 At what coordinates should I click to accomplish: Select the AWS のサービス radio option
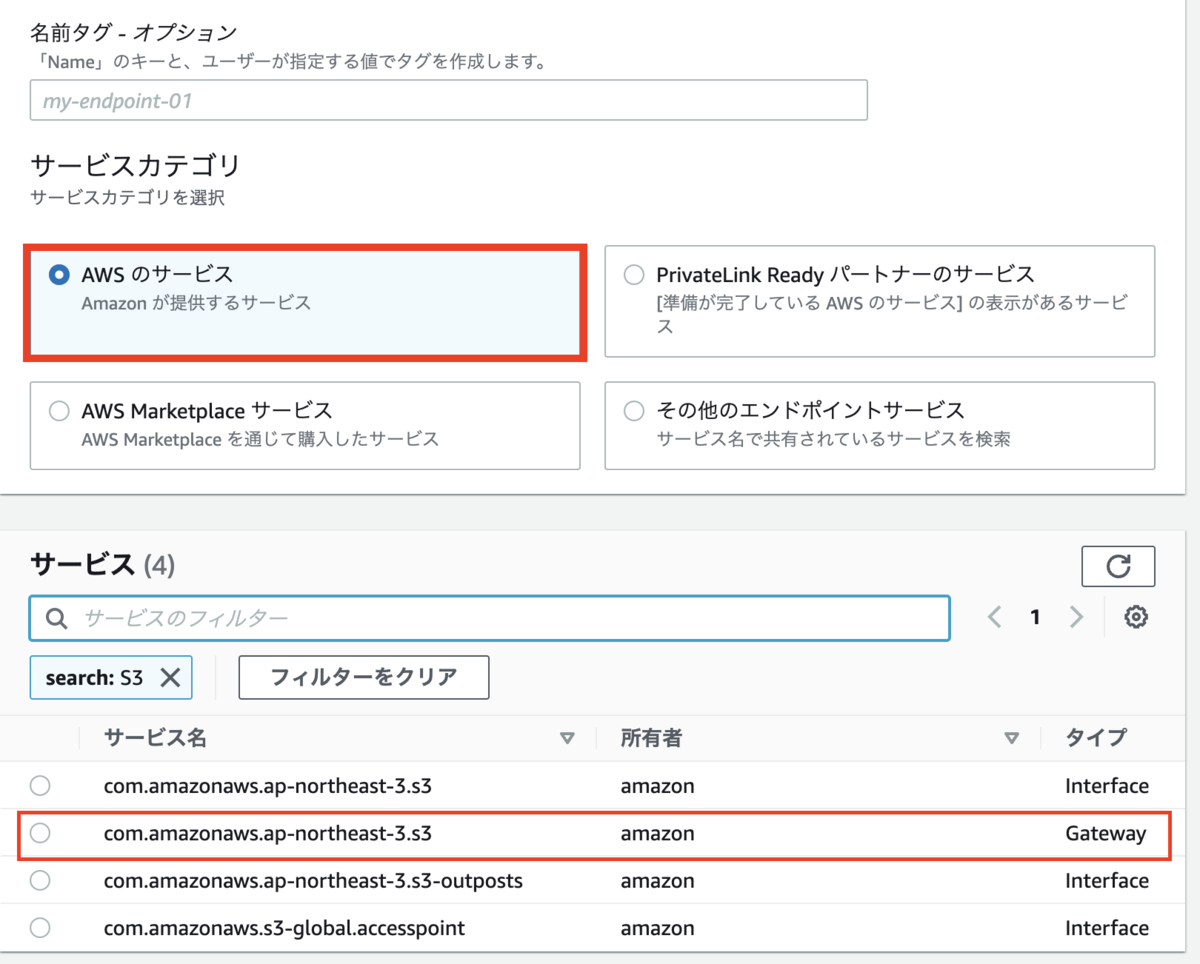click(59, 274)
